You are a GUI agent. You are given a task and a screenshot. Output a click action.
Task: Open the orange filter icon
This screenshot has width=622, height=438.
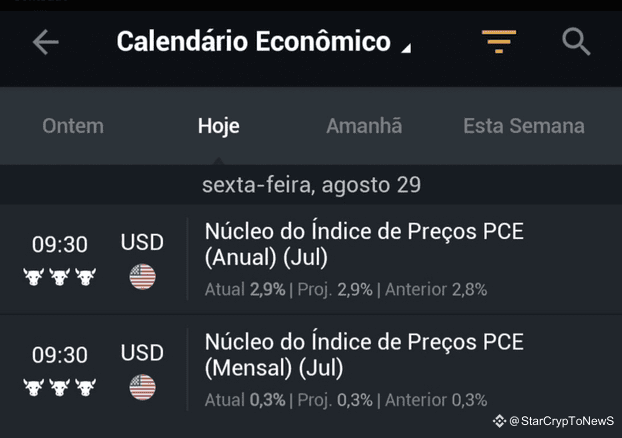[499, 41]
